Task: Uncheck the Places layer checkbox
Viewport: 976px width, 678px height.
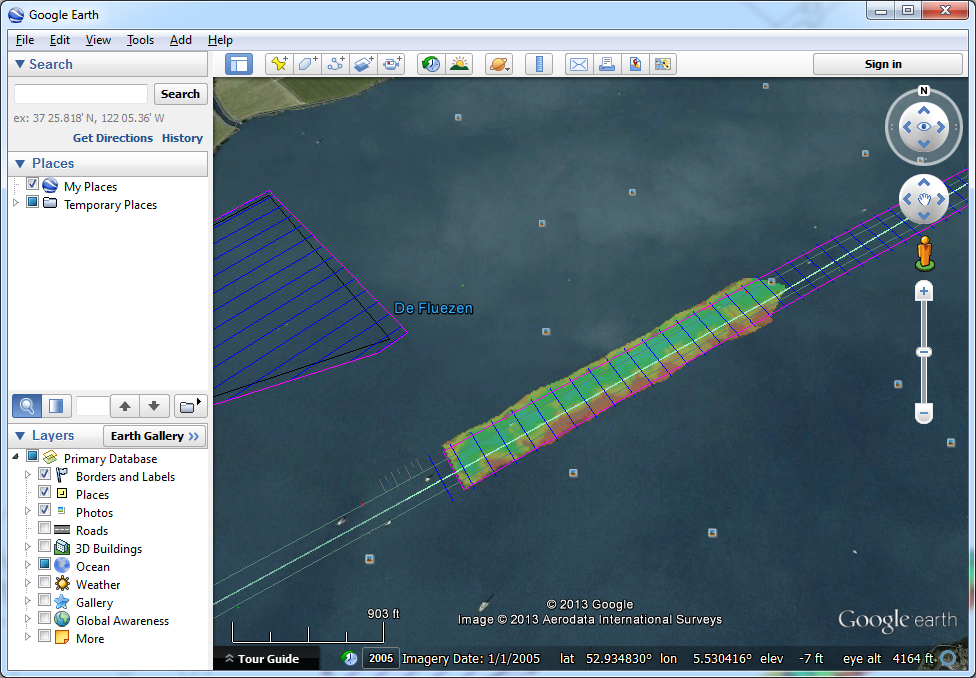Action: tap(44, 492)
